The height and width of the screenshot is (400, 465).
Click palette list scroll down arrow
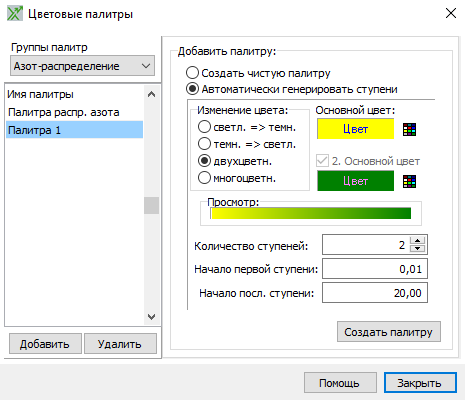[151, 317]
